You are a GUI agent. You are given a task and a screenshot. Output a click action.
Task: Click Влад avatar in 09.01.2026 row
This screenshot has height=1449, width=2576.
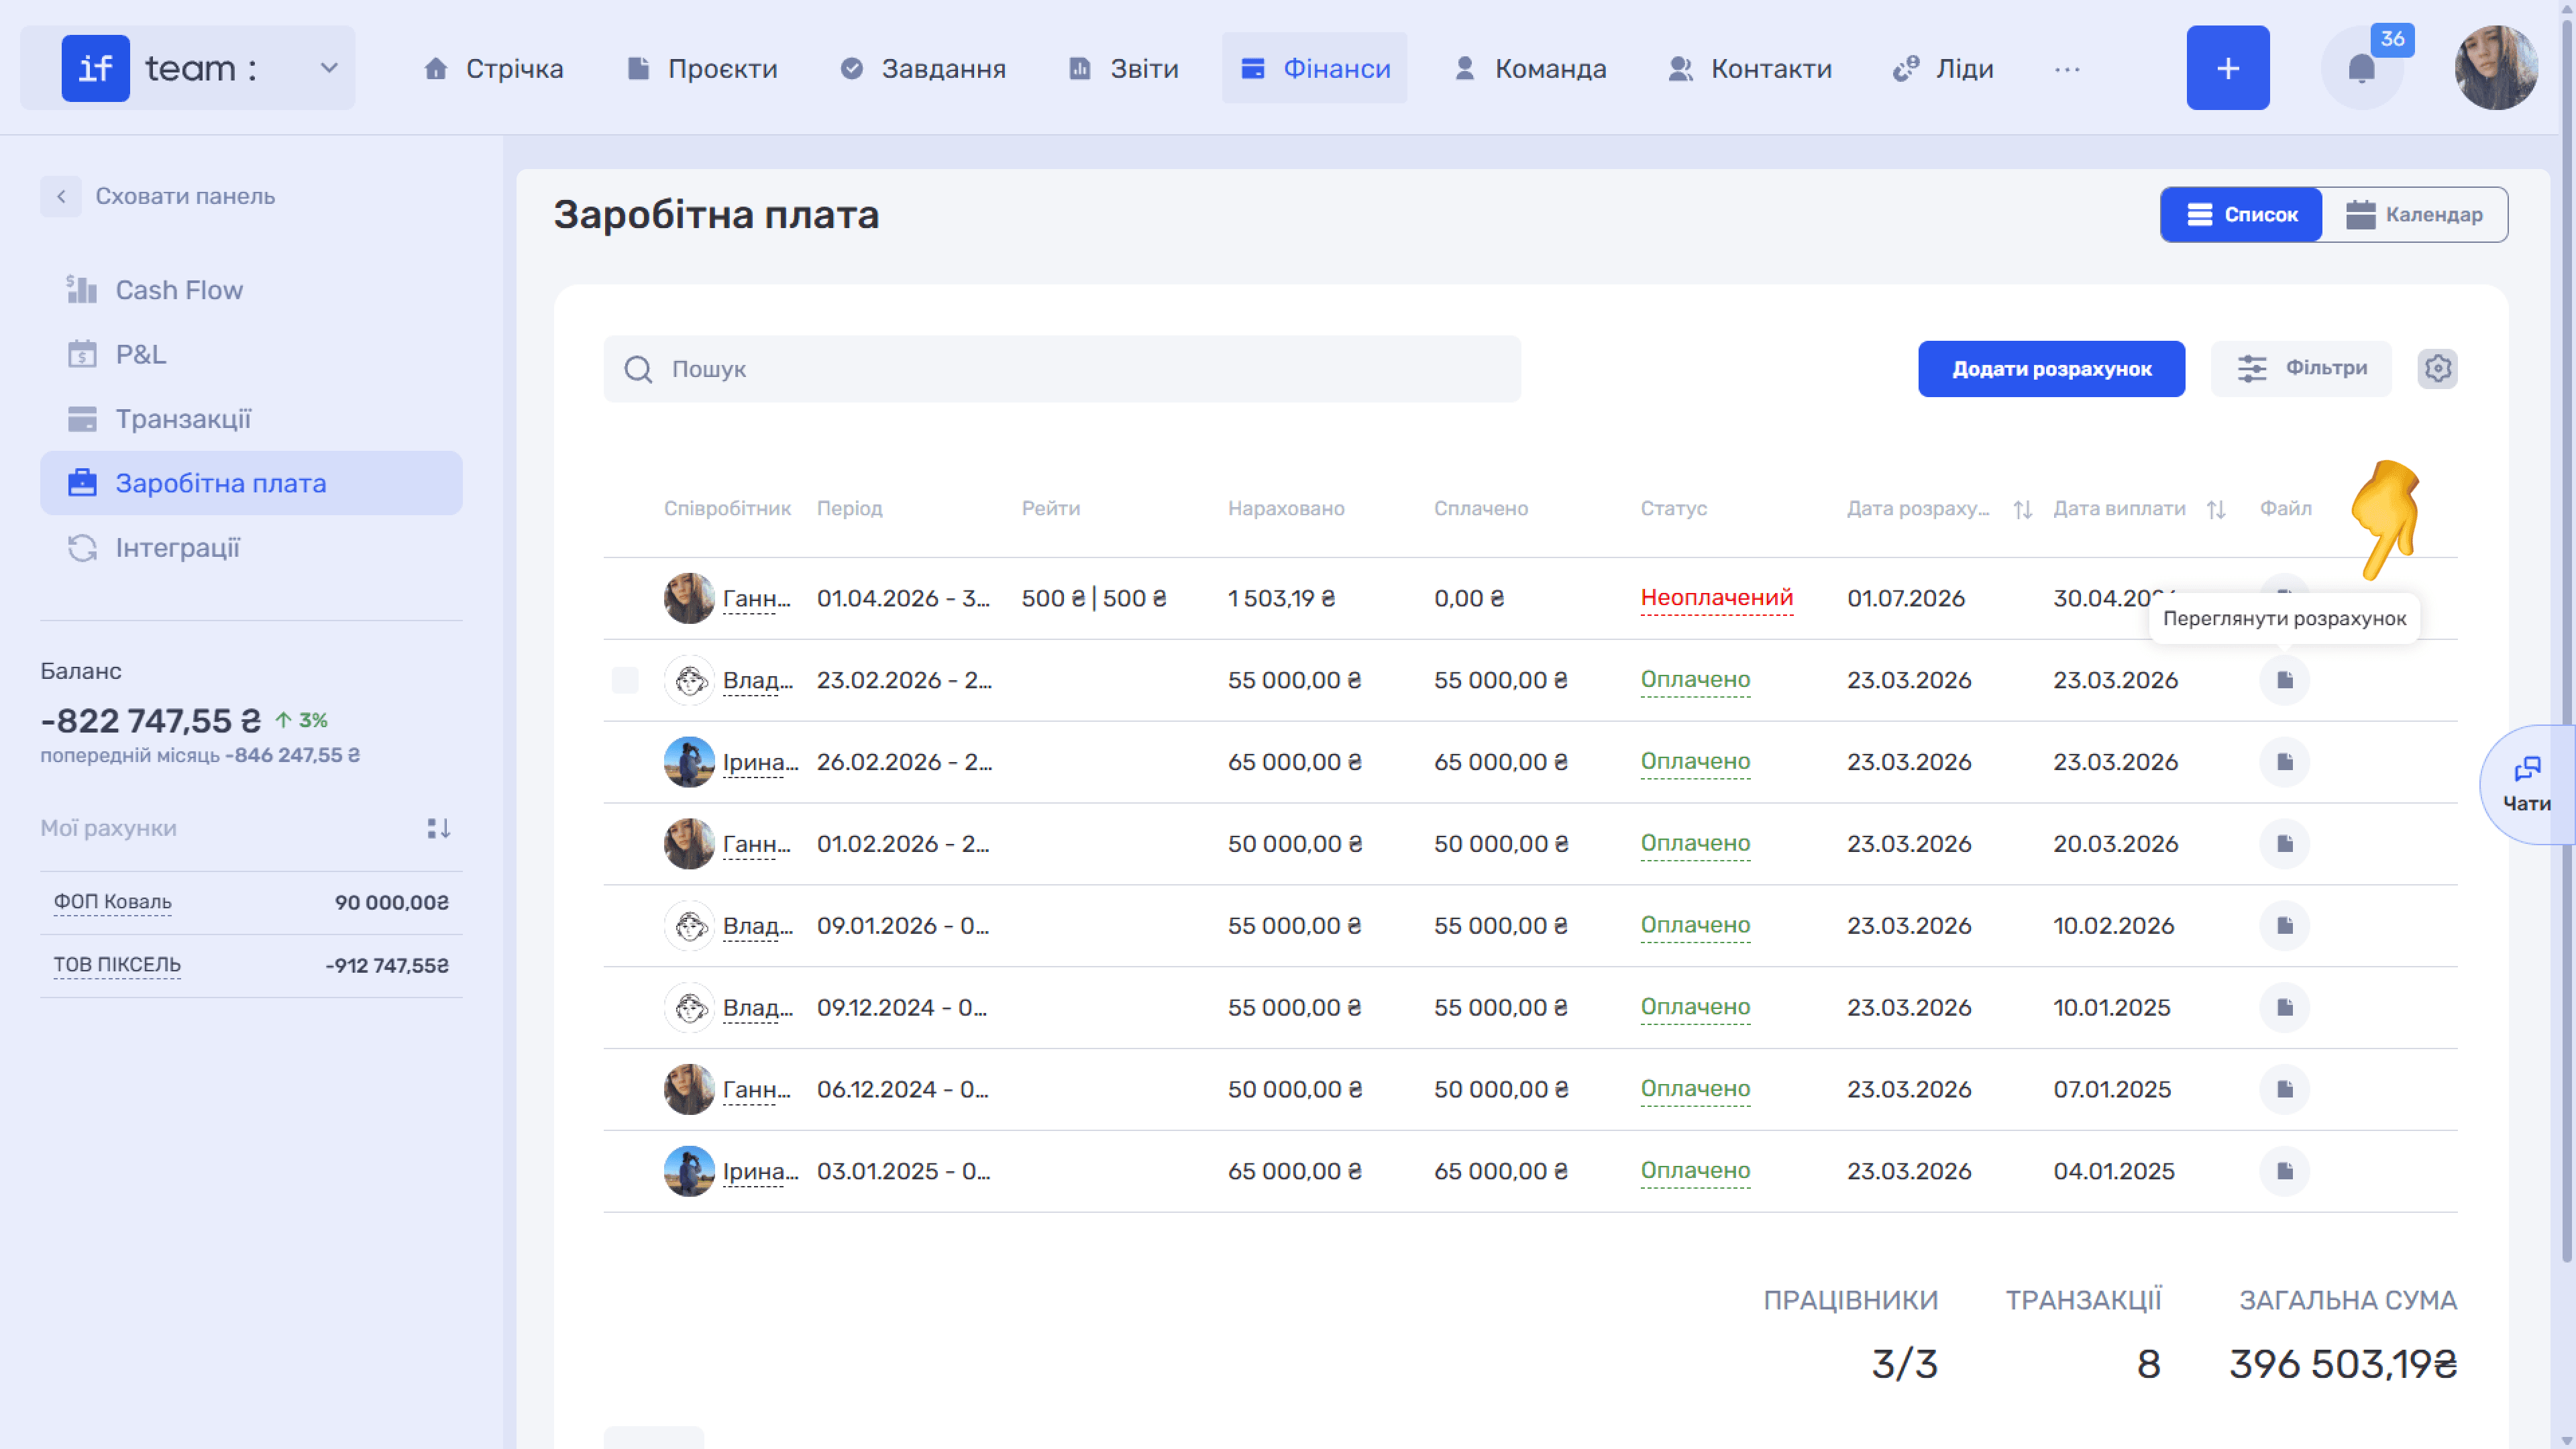tap(689, 926)
